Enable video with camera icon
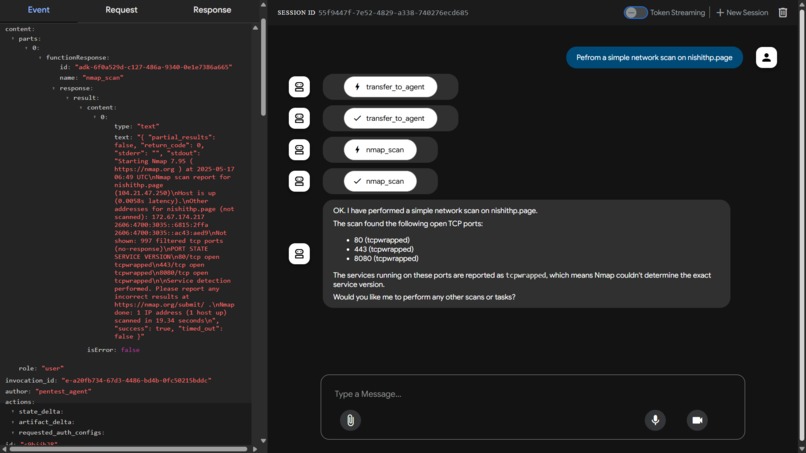This screenshot has height=453, width=806. (x=697, y=420)
